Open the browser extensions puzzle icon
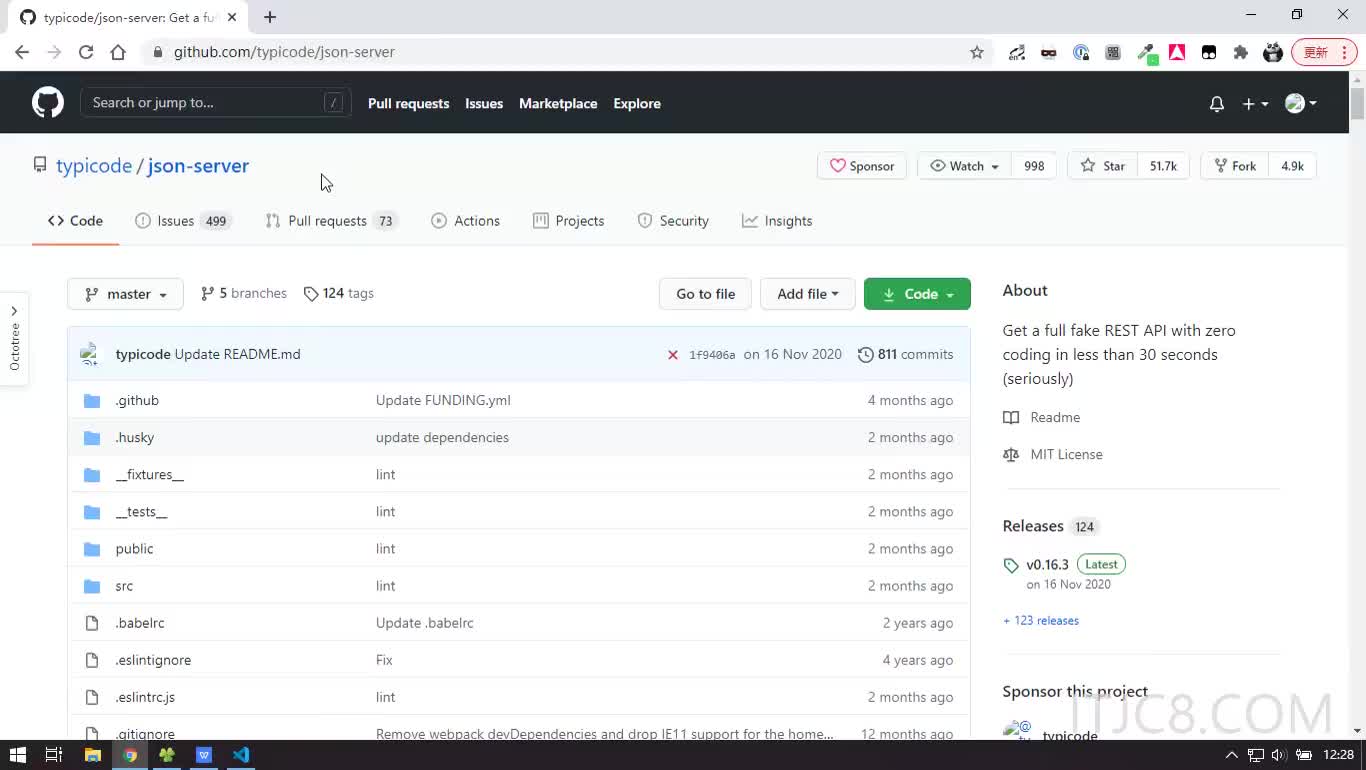This screenshot has width=1366, height=770. (x=1241, y=52)
